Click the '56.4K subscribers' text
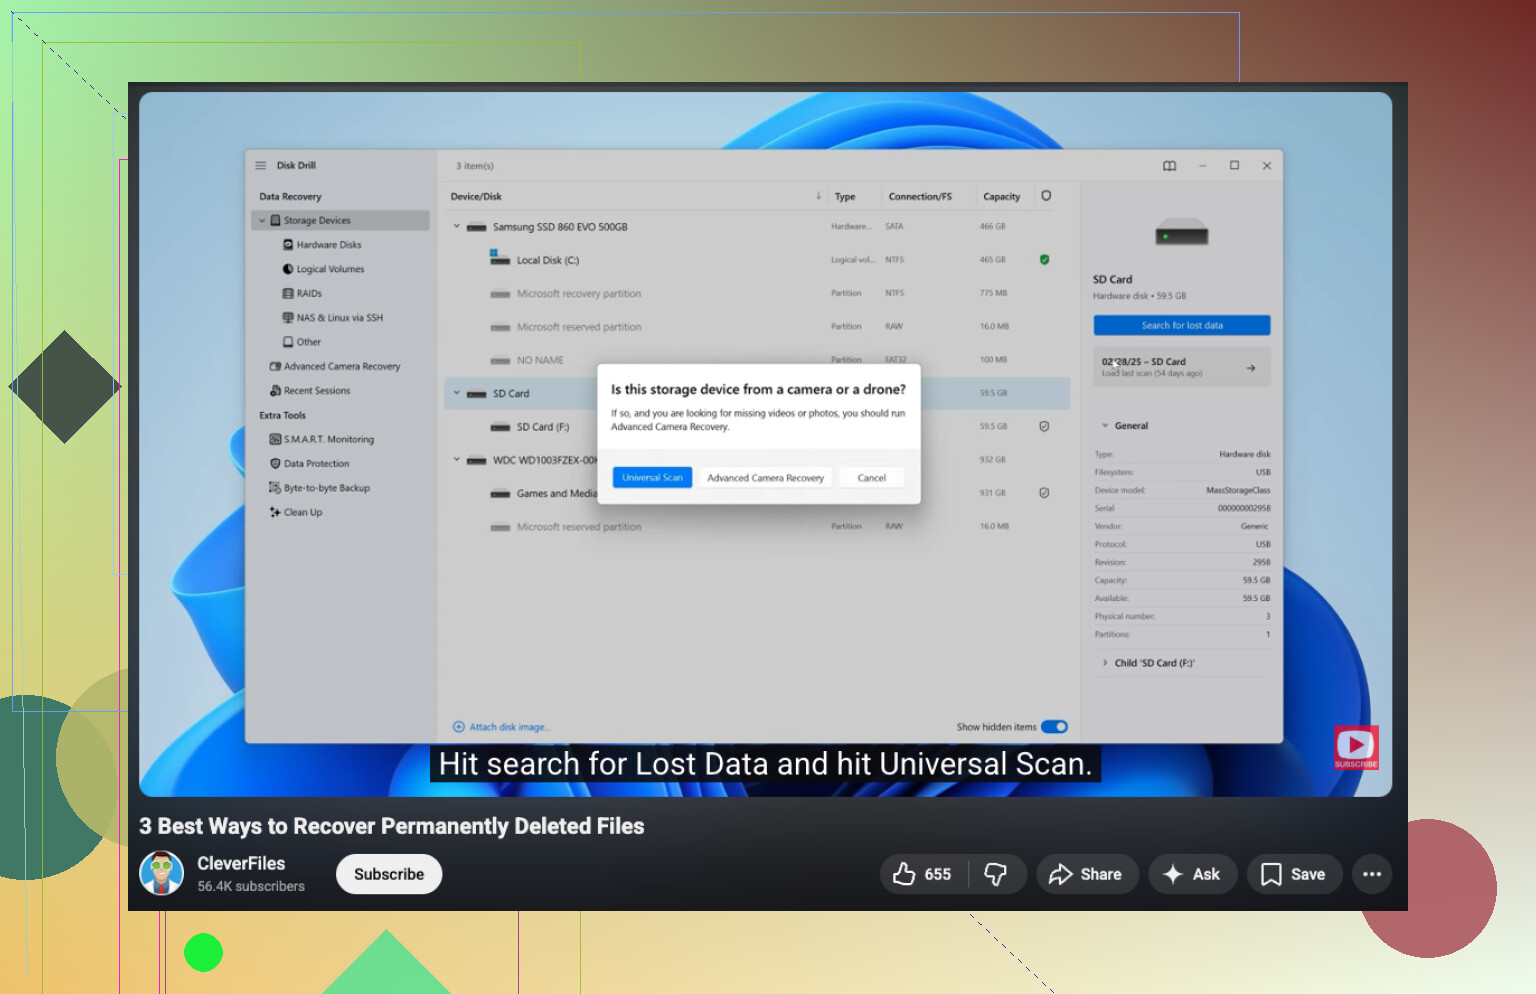 [x=251, y=886]
